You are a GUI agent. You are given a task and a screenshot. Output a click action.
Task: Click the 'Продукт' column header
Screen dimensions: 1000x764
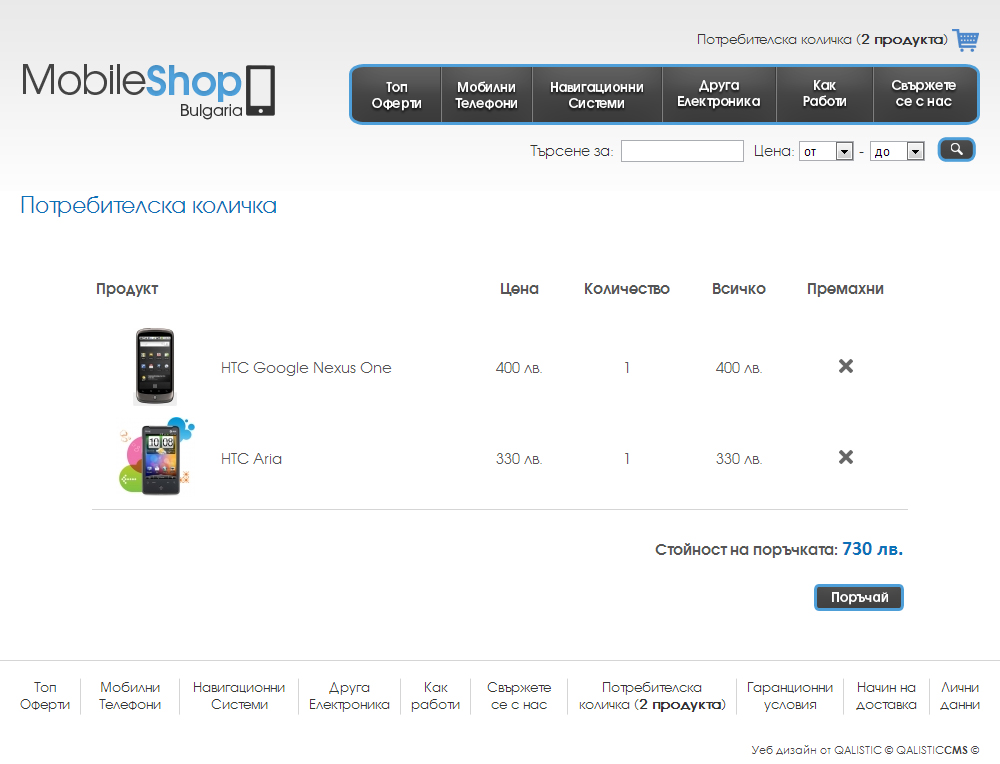pyautogui.click(x=127, y=289)
